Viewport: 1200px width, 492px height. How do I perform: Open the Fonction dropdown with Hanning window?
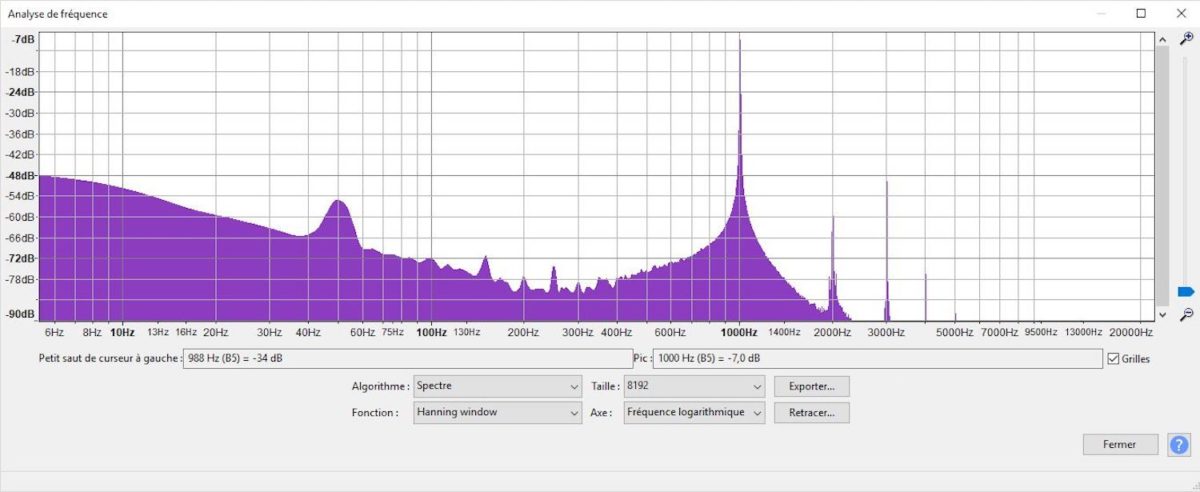(x=498, y=412)
